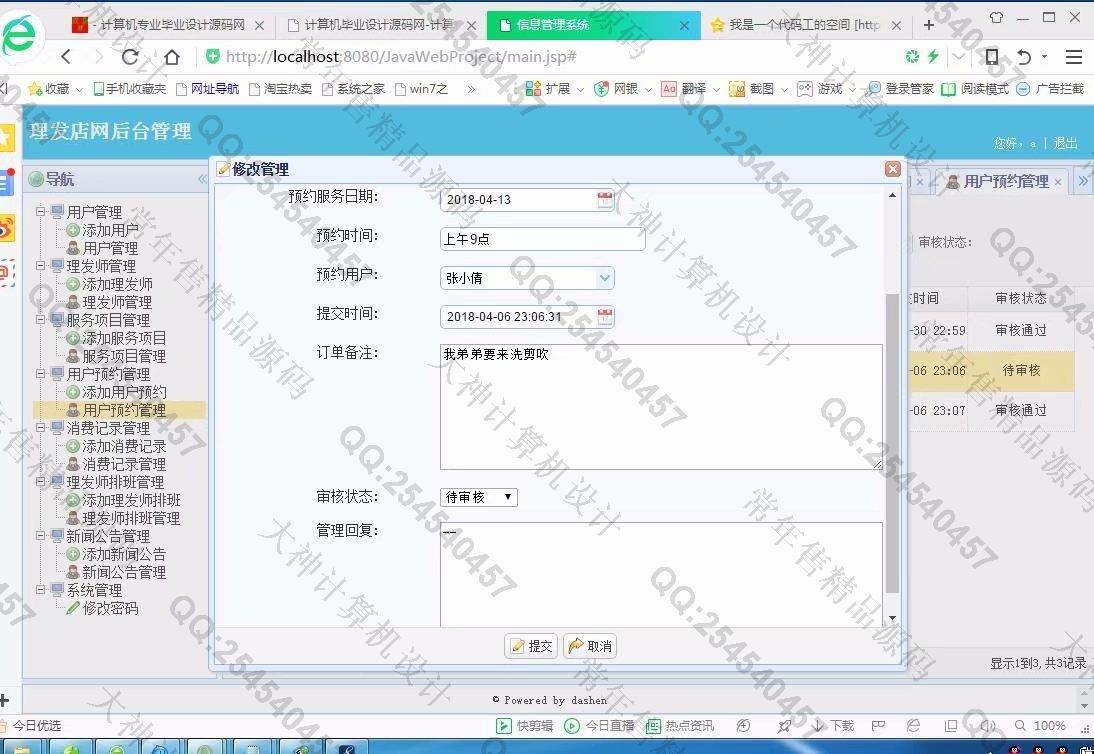Open 下载 downloads in status bar
The height and width of the screenshot is (754, 1094).
[833, 726]
